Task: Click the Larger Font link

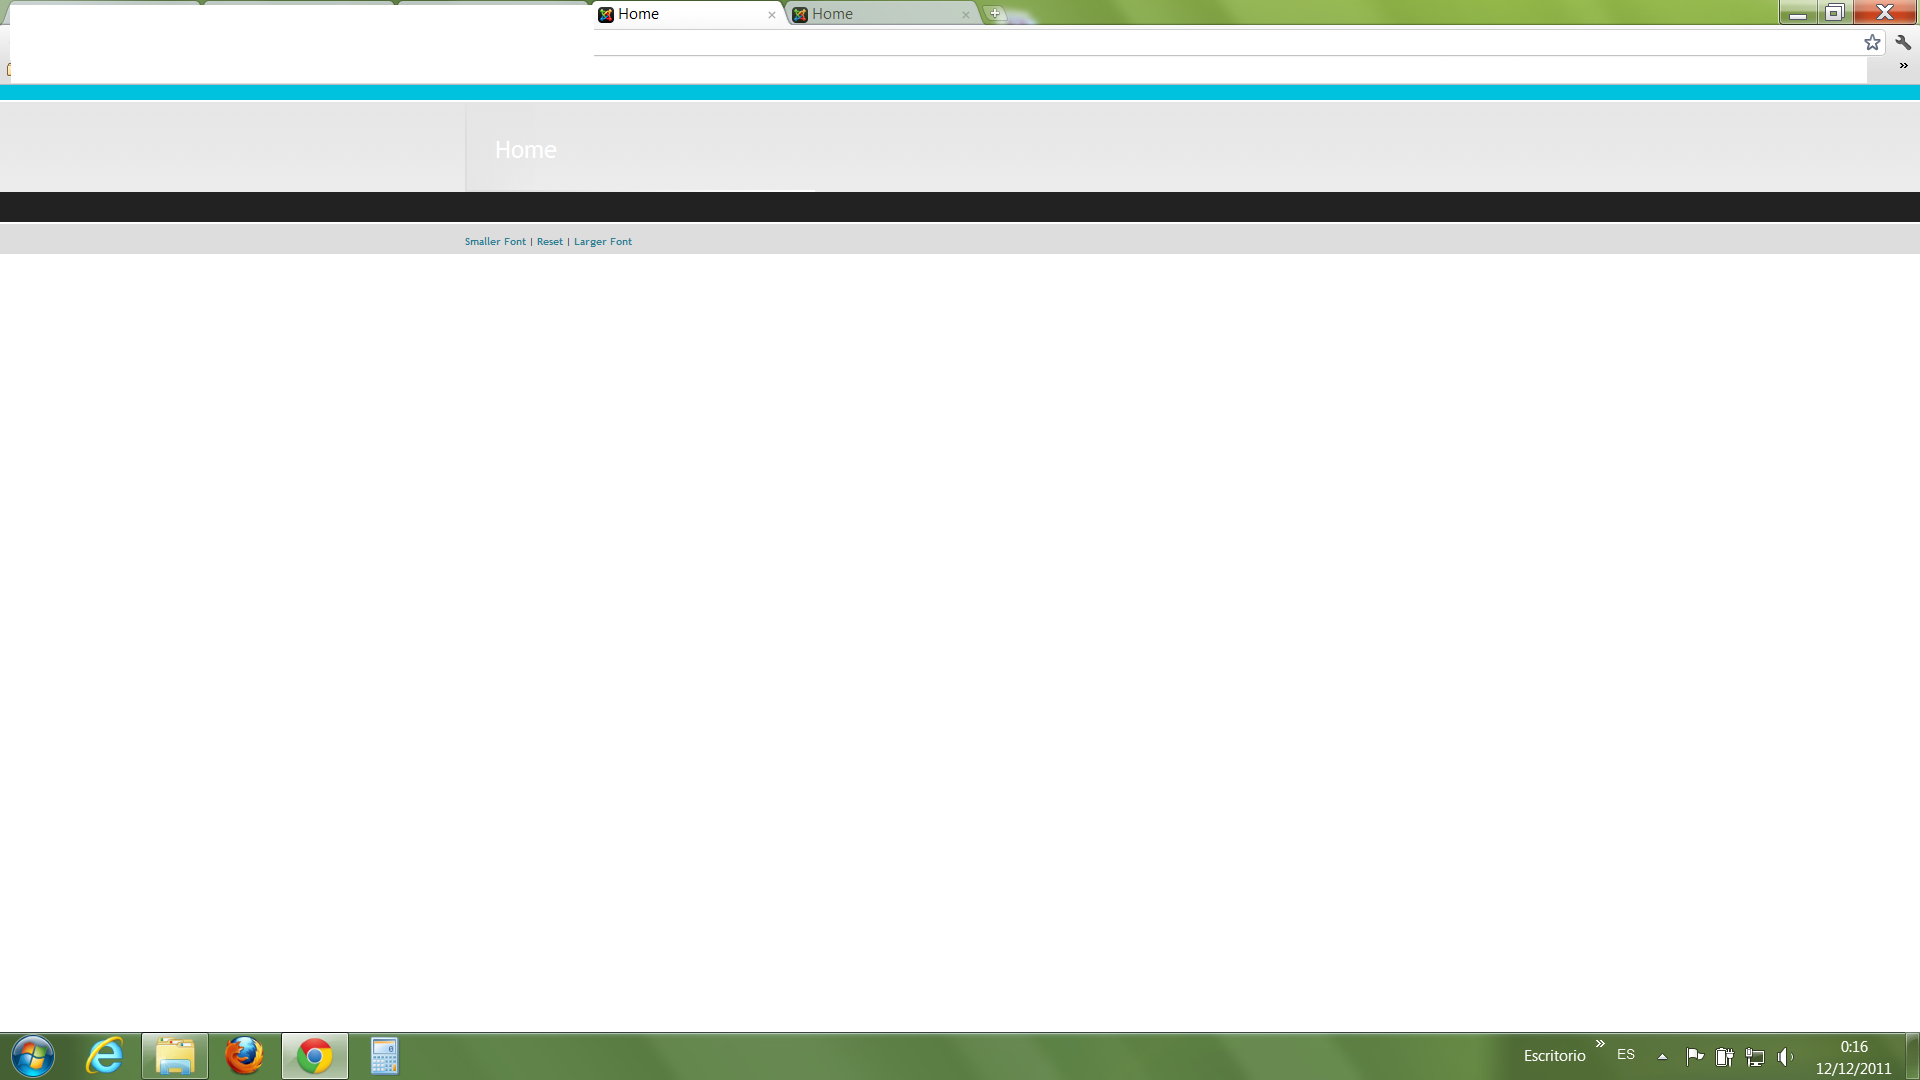Action: click(603, 242)
